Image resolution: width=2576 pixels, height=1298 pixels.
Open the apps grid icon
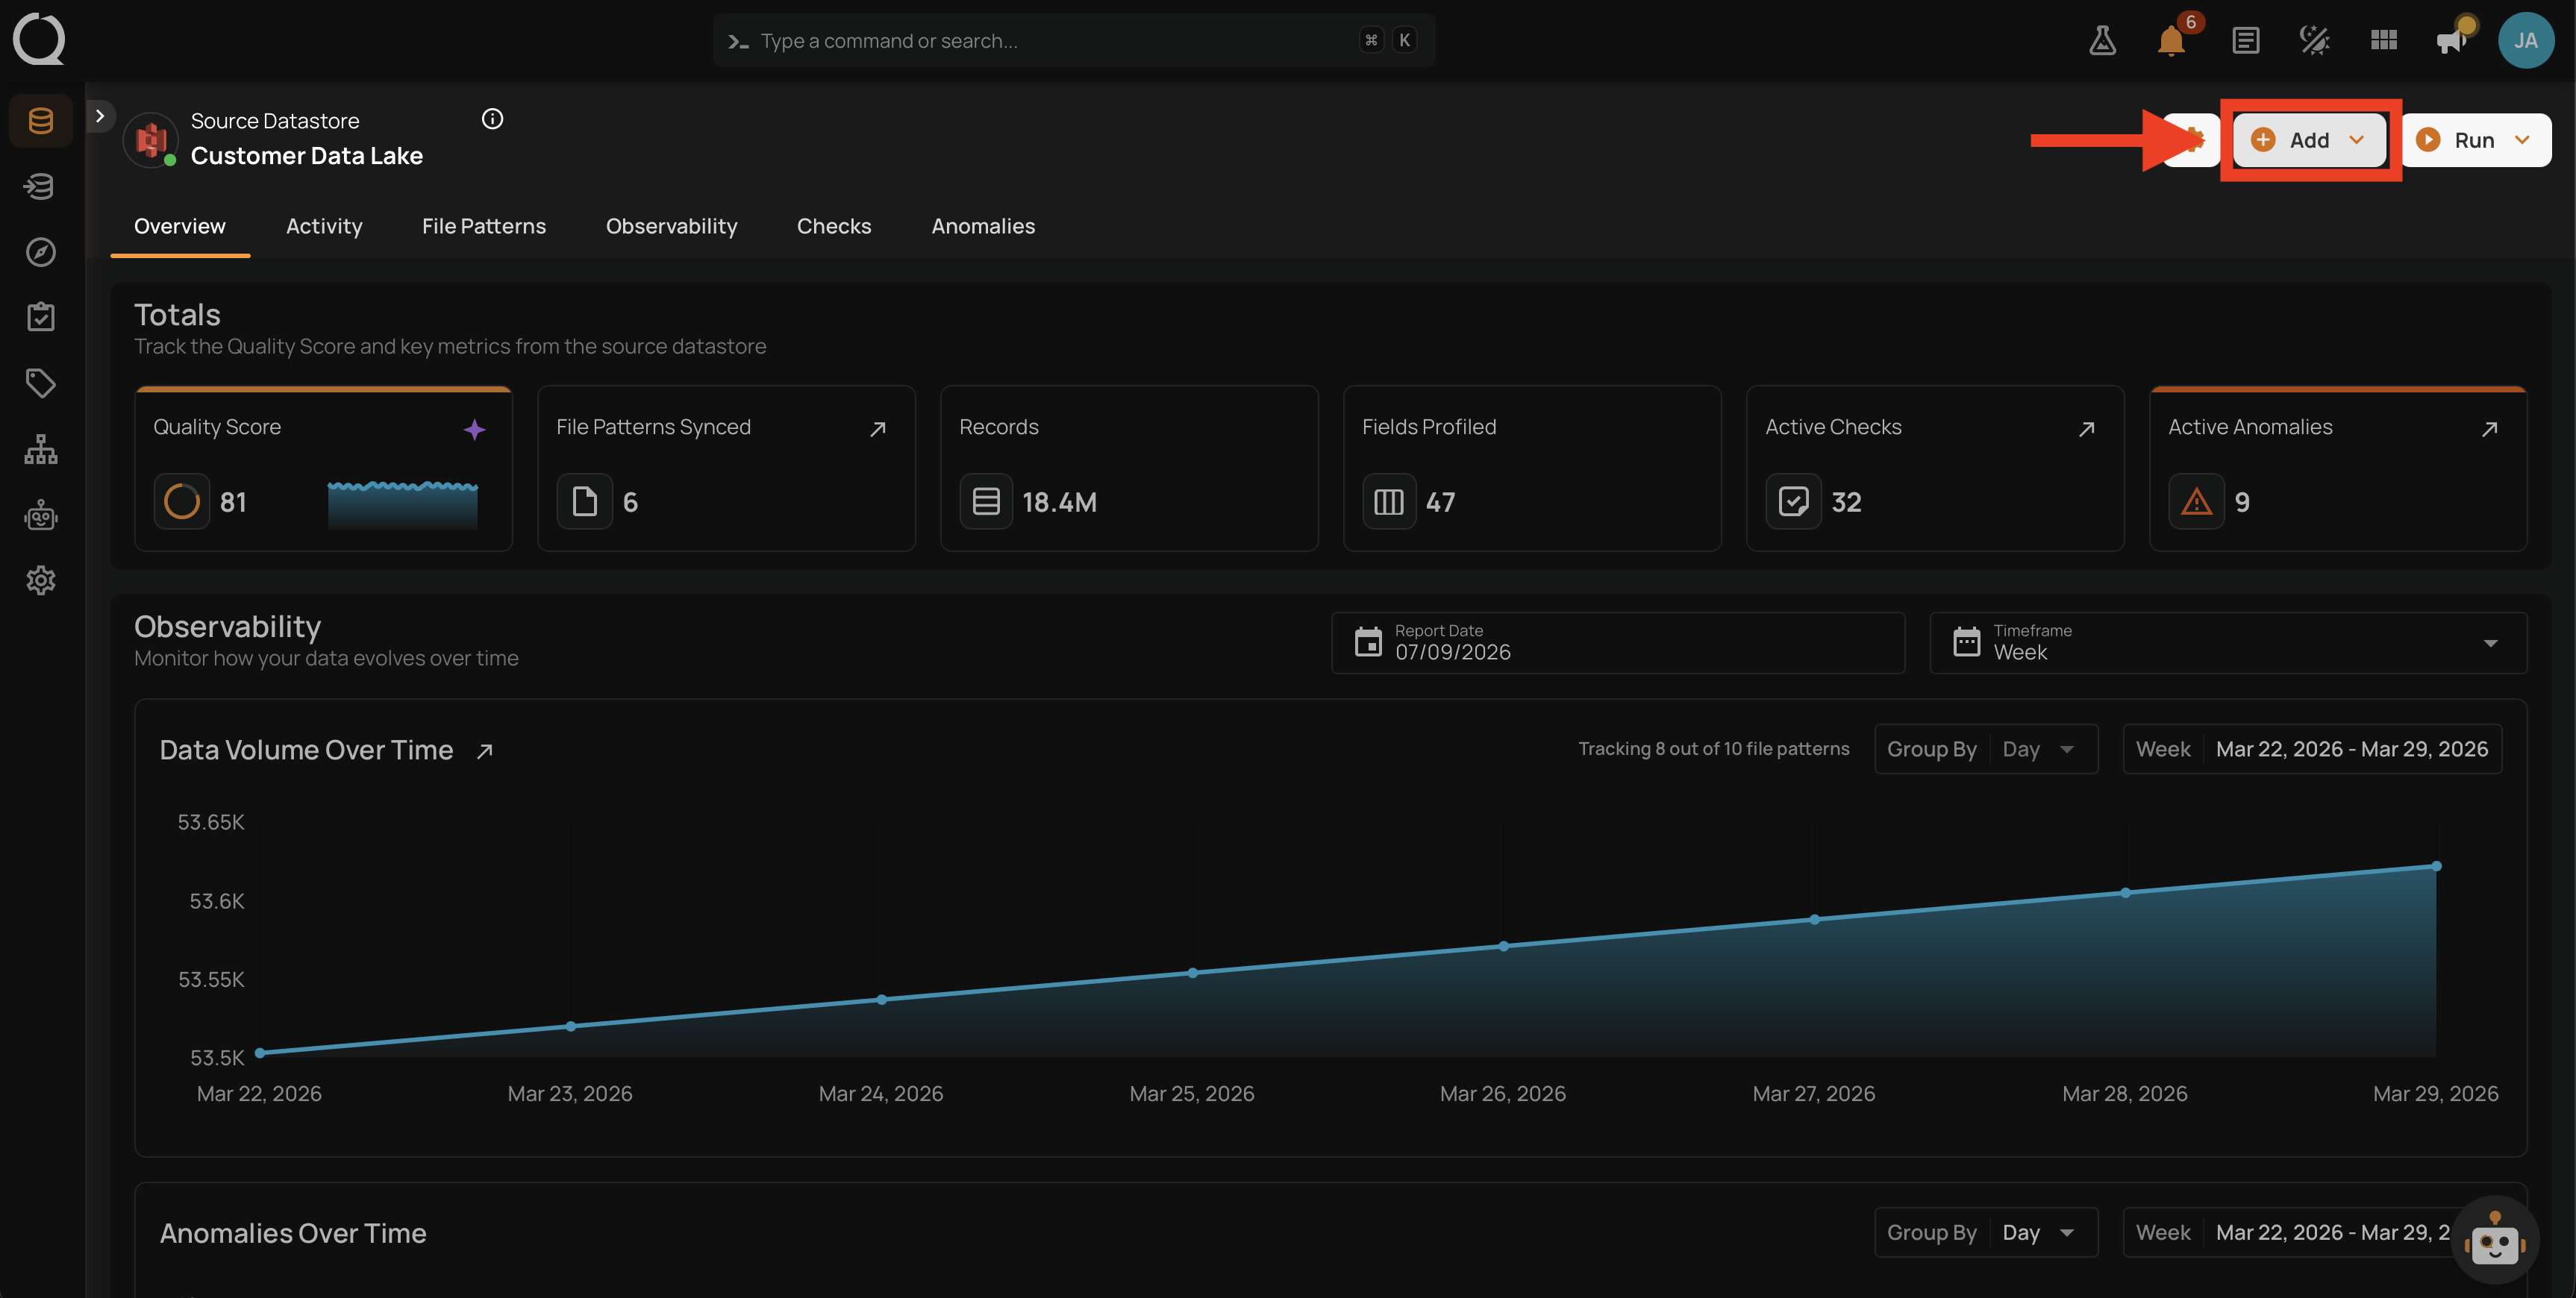[x=2384, y=40]
